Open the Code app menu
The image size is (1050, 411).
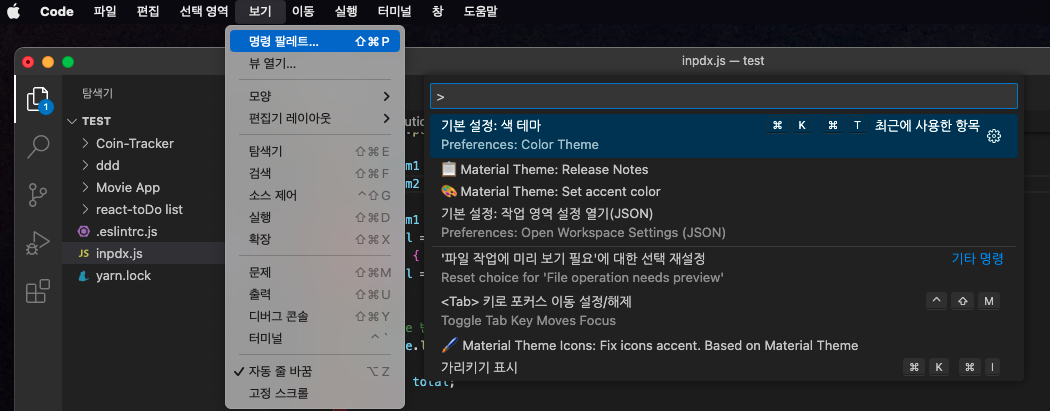(x=57, y=11)
